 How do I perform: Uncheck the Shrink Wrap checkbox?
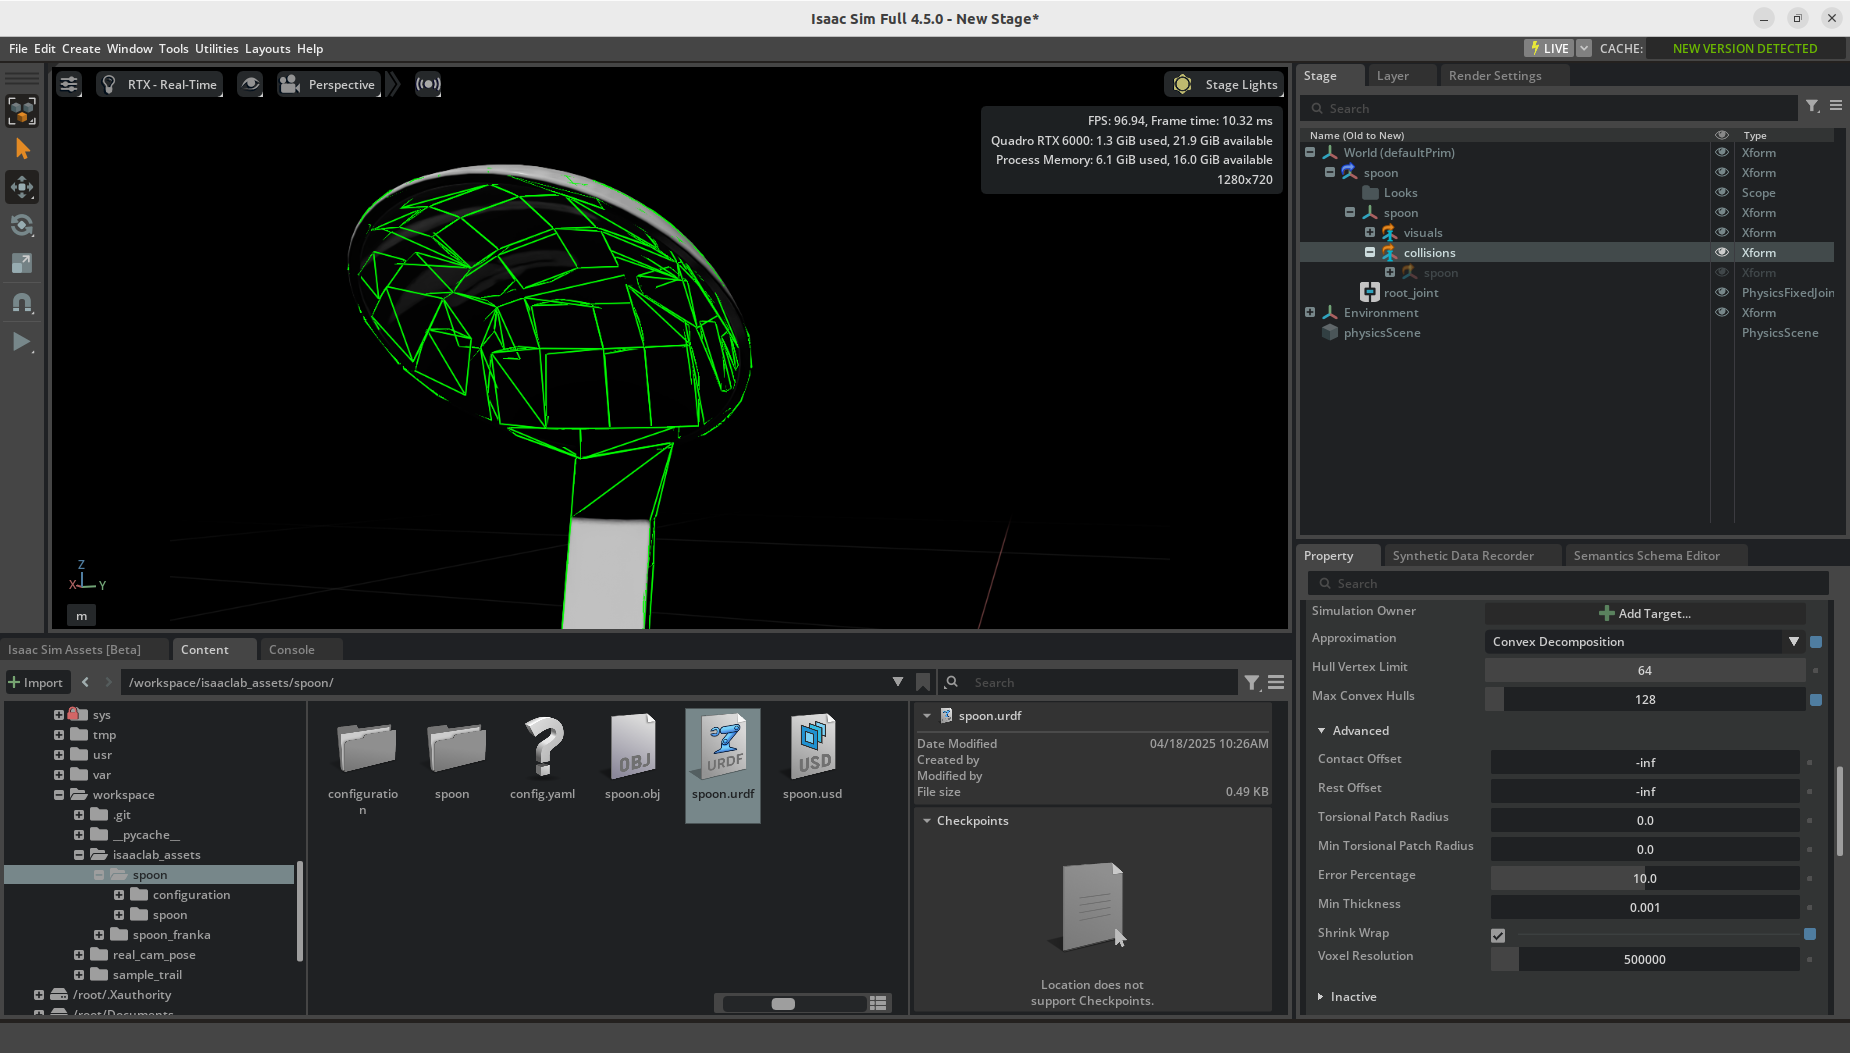click(1498, 936)
